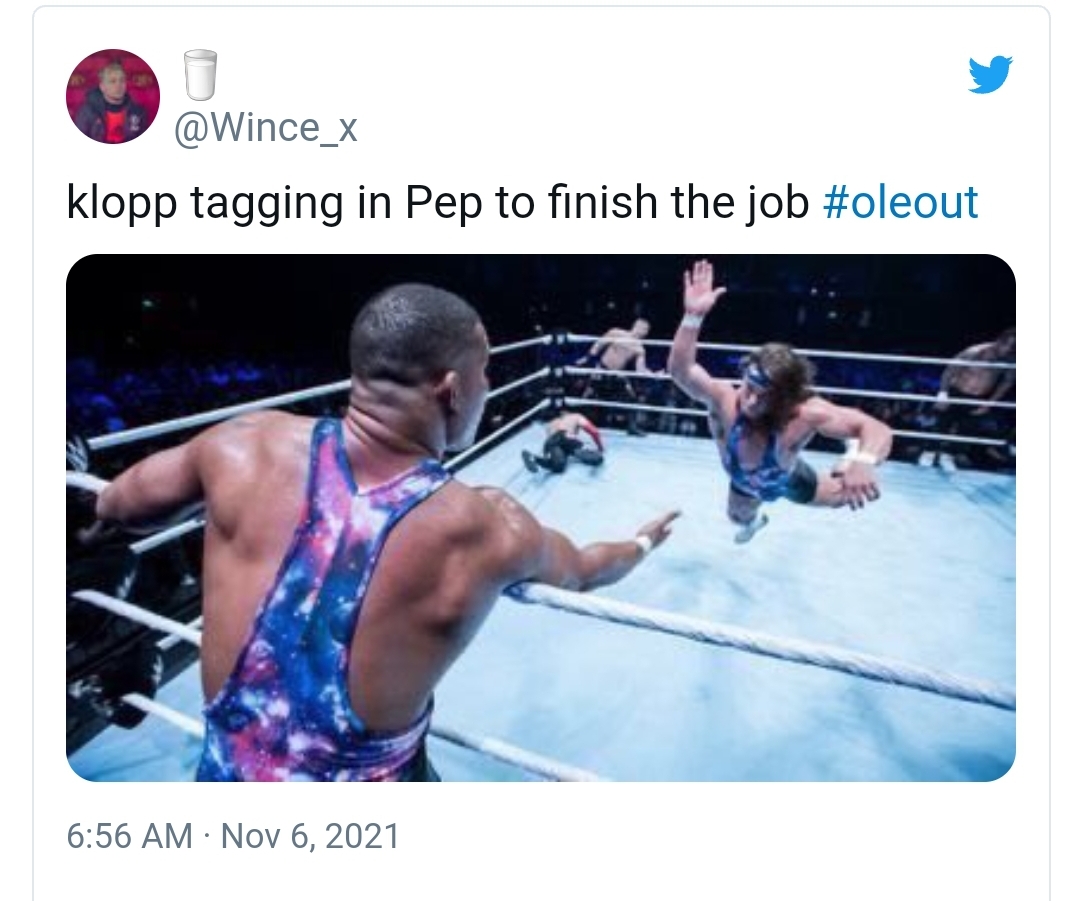Screen dimensions: 1079x901
Task: Click the milk glass emoji display name
Action: 200,76
